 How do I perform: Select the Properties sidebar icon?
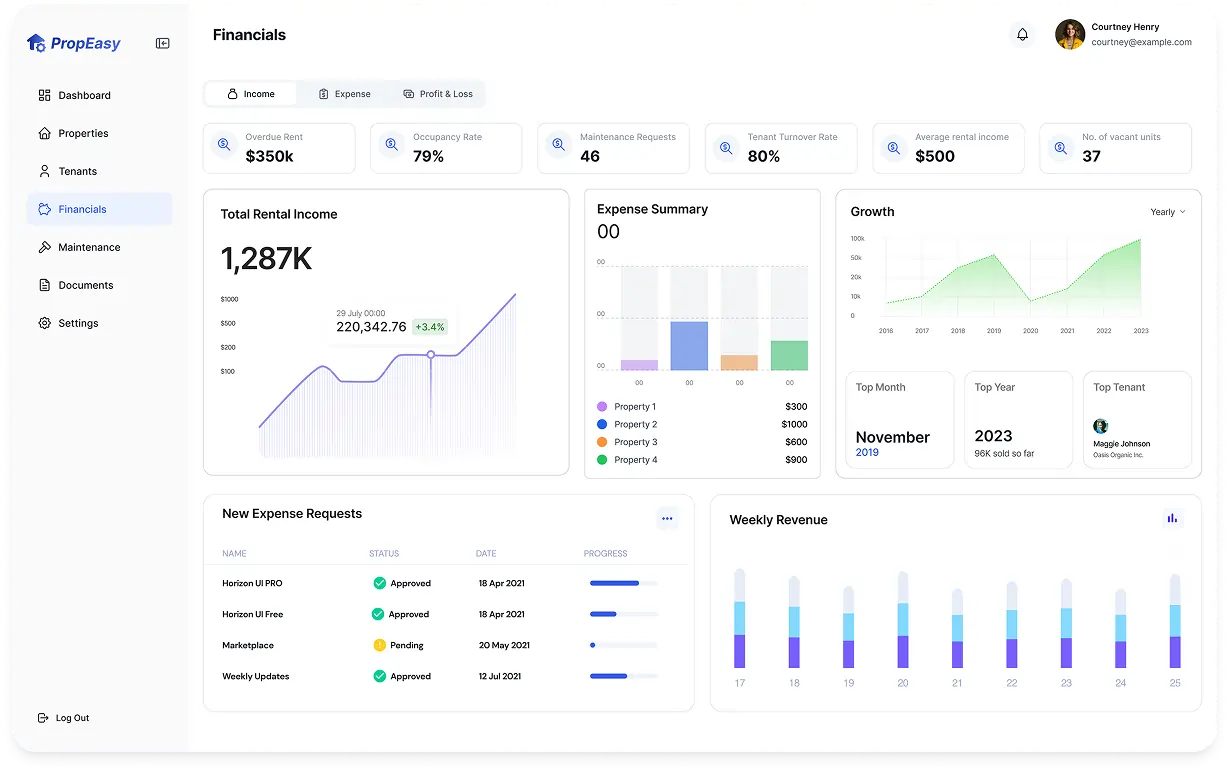tap(46, 133)
